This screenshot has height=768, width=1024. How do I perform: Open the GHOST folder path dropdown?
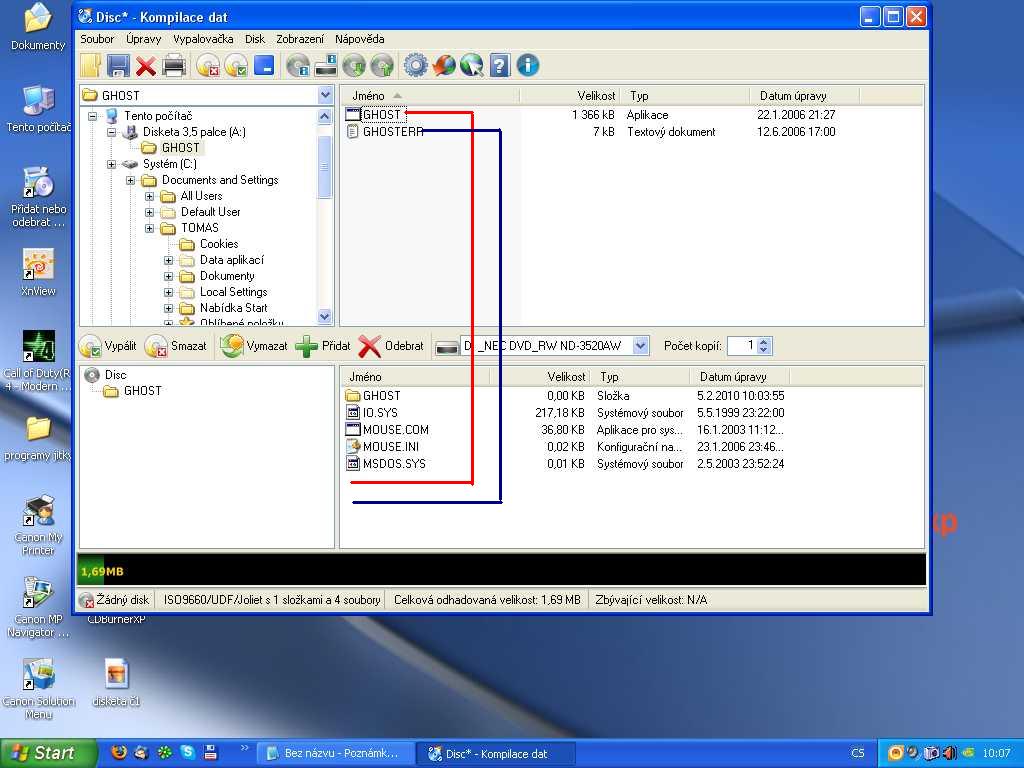coord(325,95)
